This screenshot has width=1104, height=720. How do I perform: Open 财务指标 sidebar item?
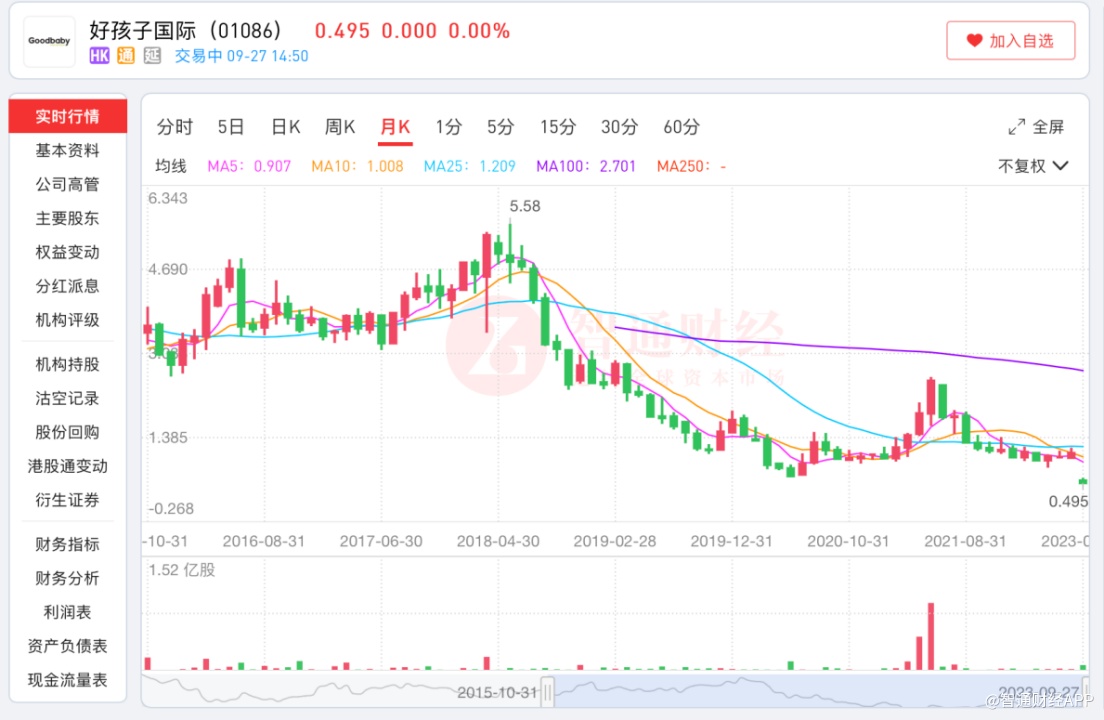[x=68, y=544]
